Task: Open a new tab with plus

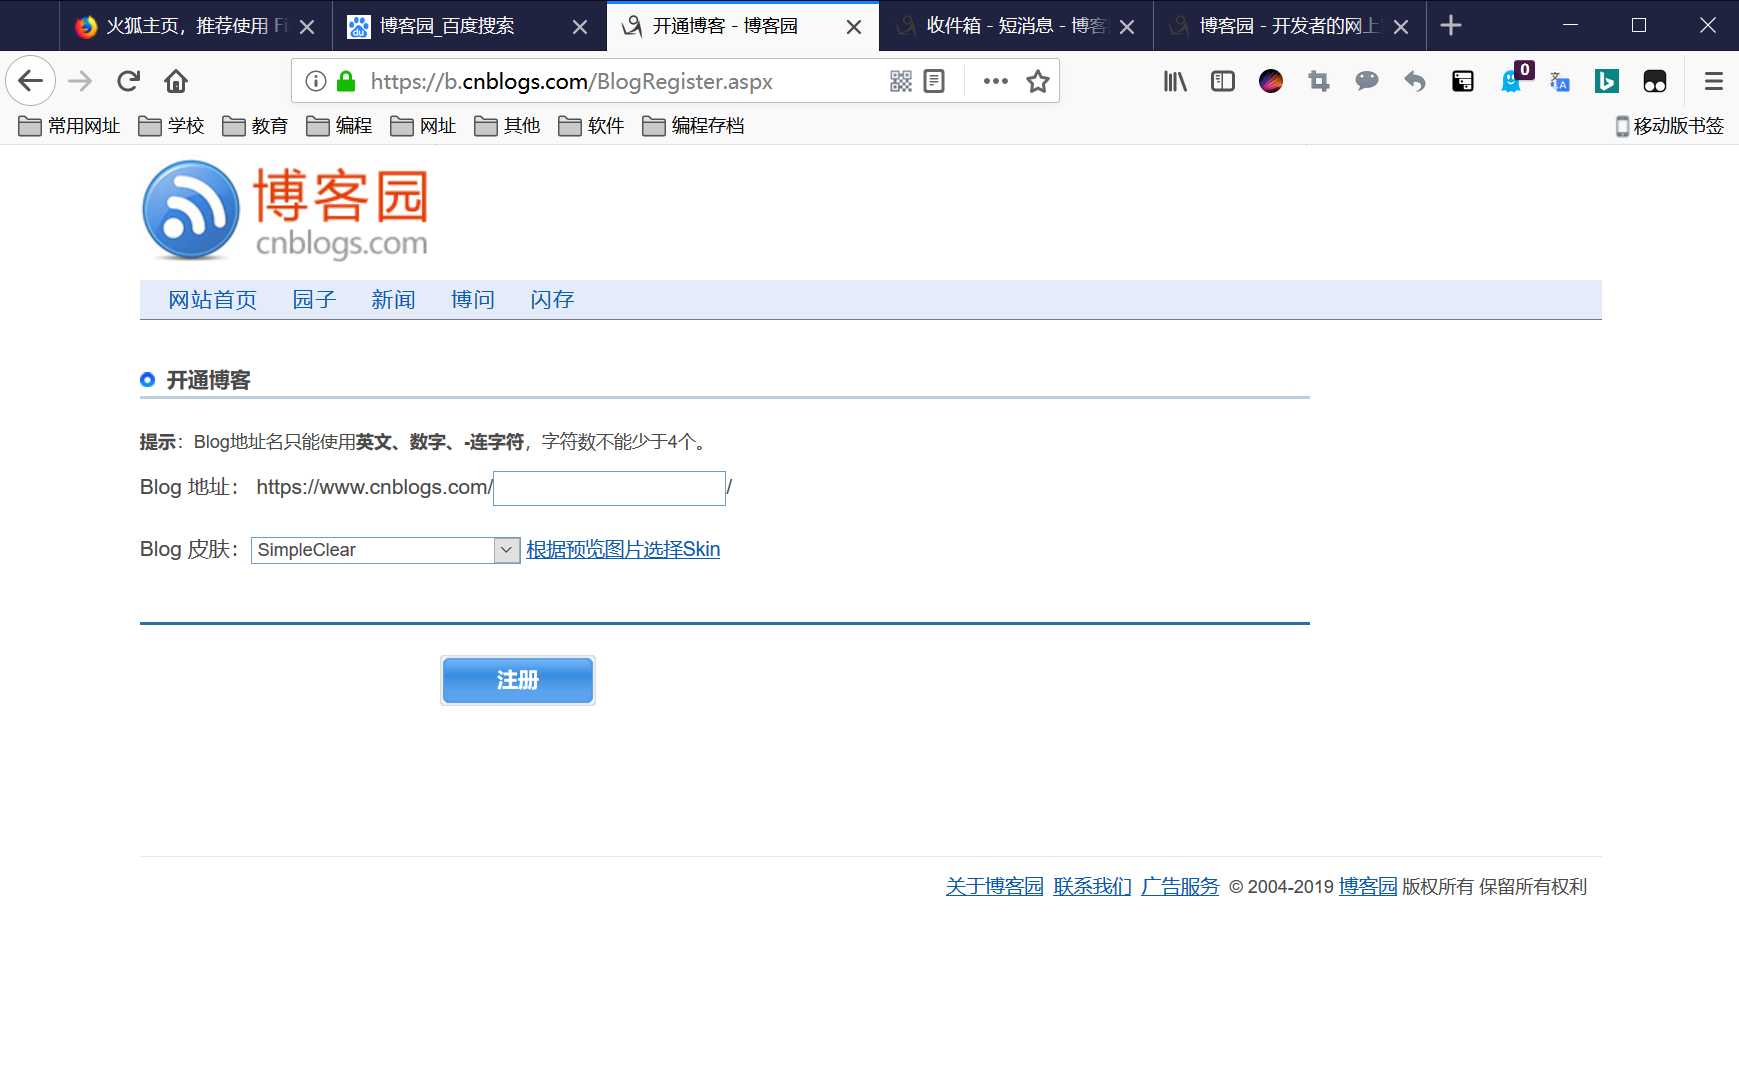Action: coord(1451,26)
